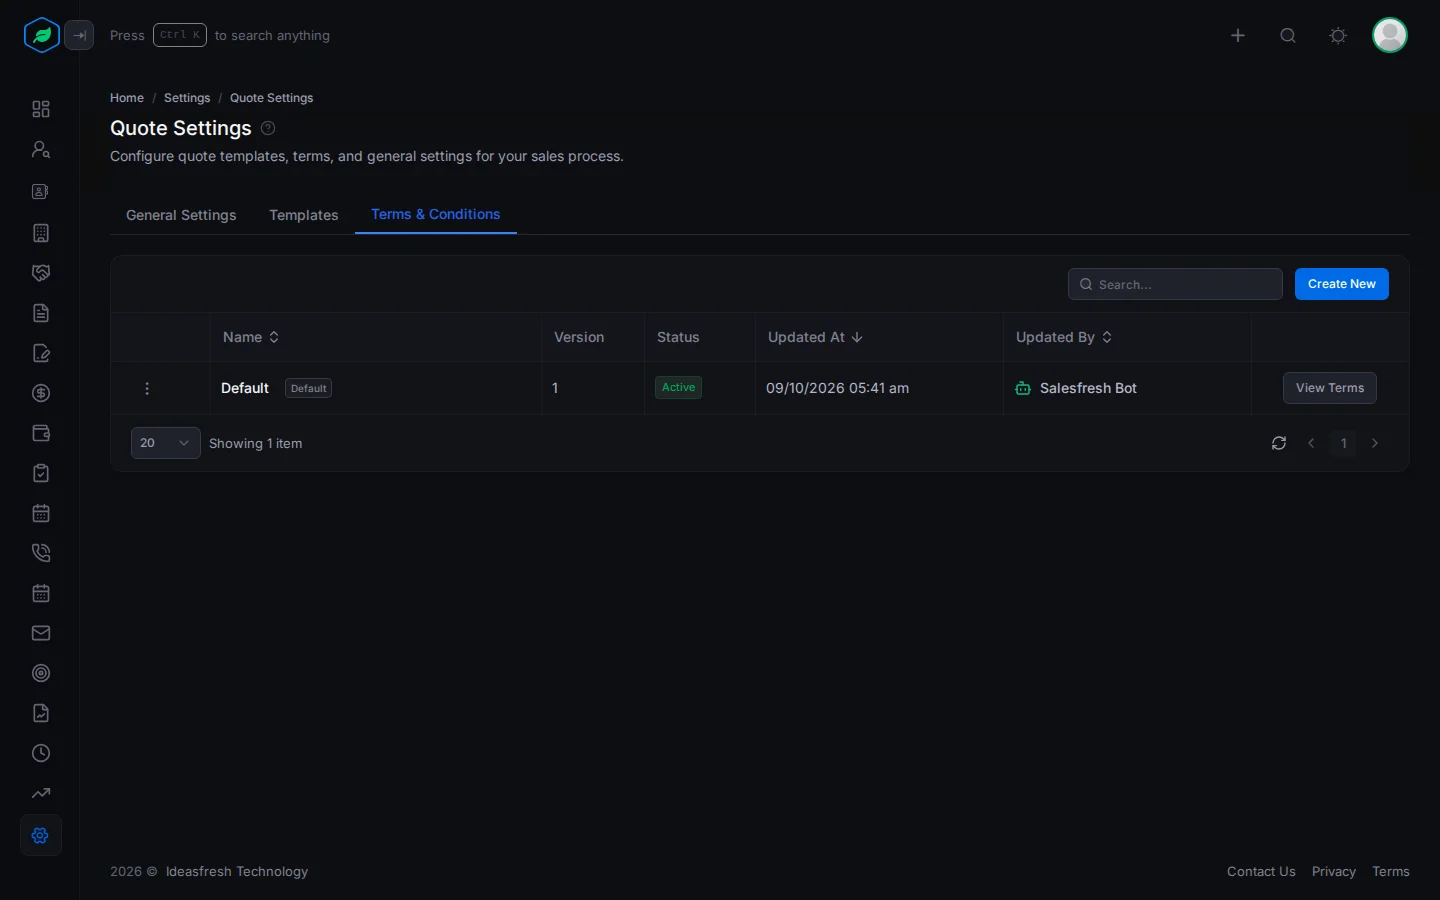Viewport: 1440px width, 900px height.
Task: Open the handshake (deals) sidebar icon
Action: coord(41,273)
